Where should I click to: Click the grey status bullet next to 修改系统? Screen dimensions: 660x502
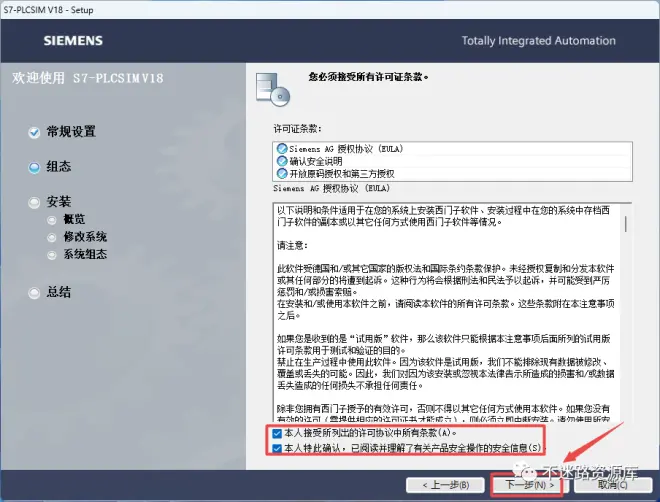tap(52, 238)
